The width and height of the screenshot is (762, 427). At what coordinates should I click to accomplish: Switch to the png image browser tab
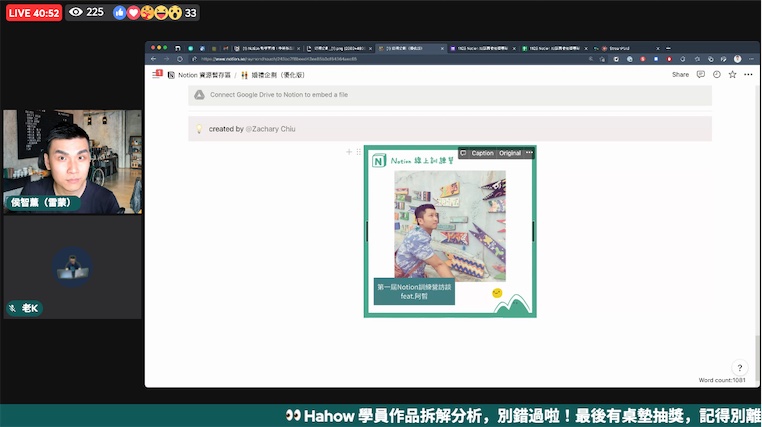339,49
